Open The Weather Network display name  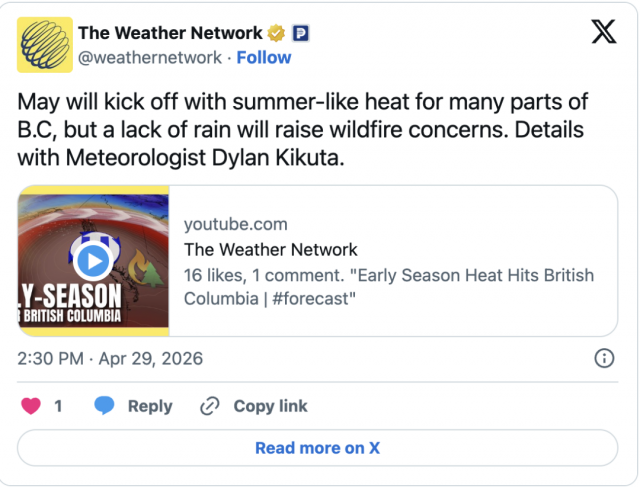click(184, 33)
